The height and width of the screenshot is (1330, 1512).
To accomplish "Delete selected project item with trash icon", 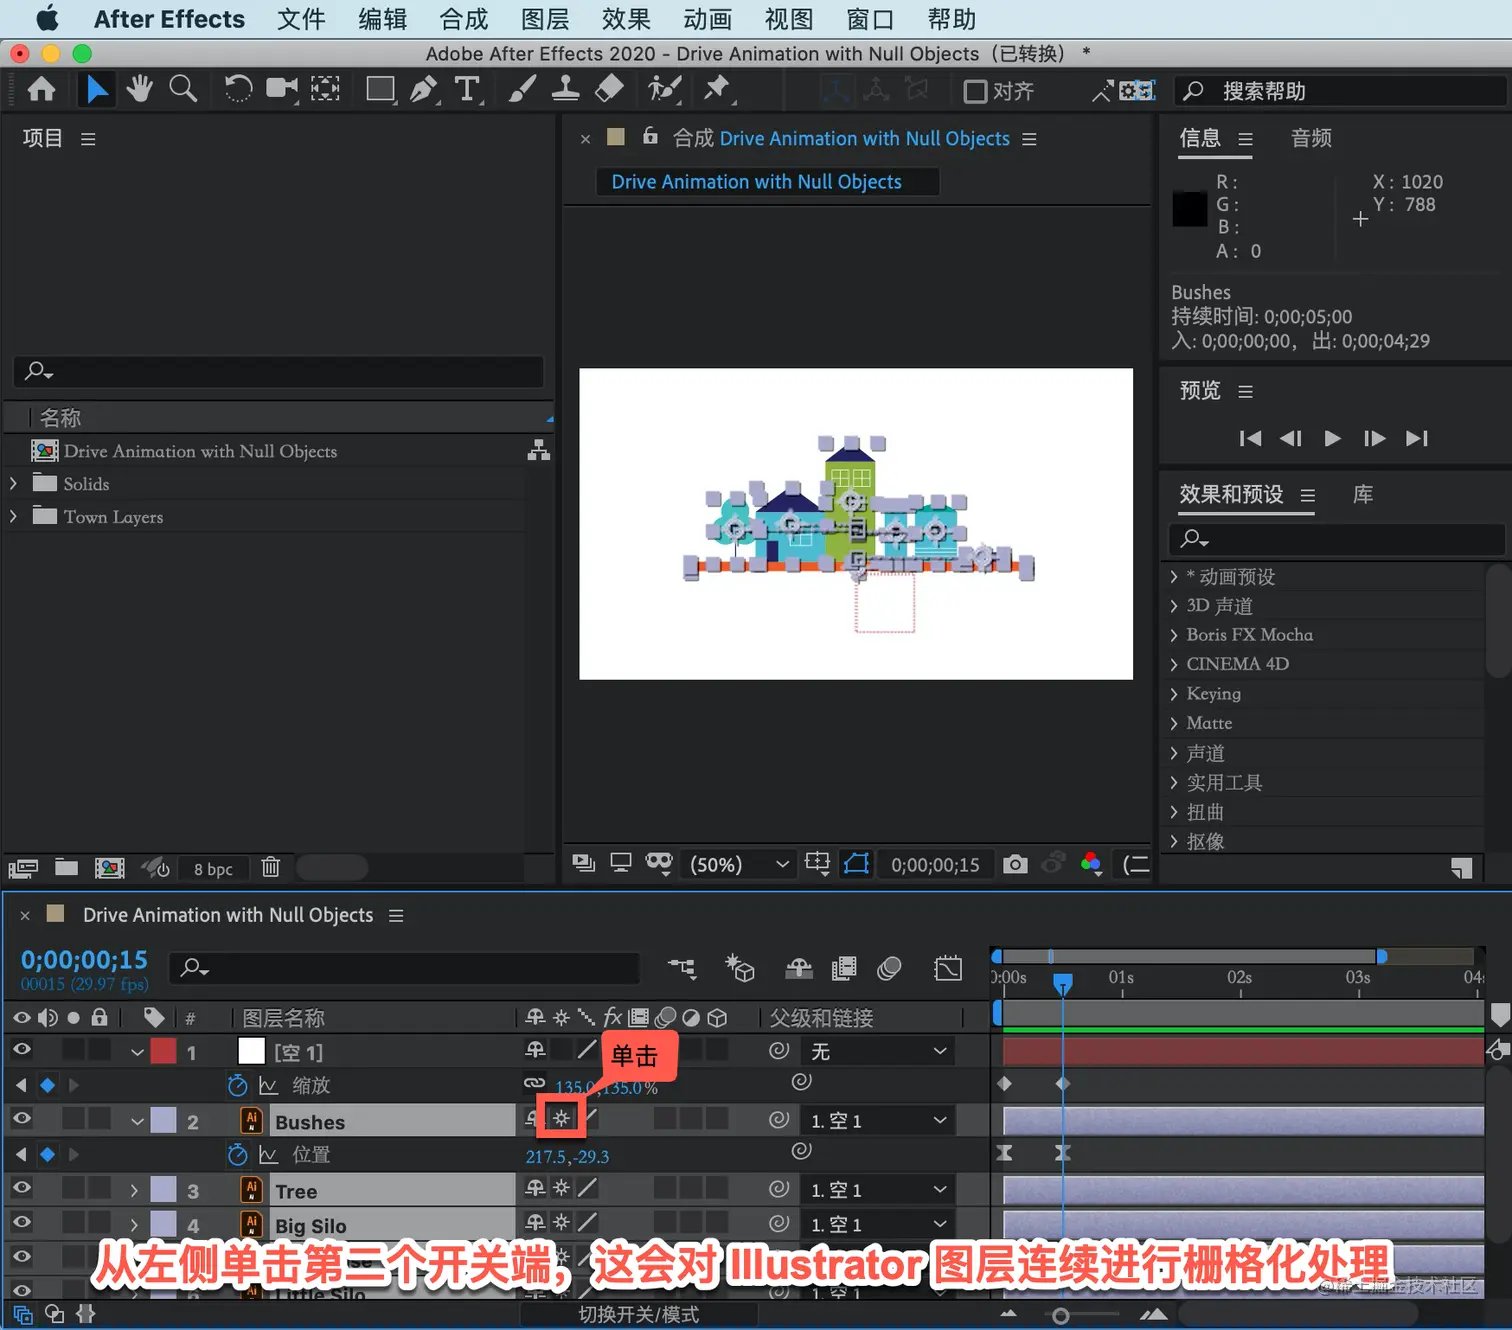I will click(271, 867).
